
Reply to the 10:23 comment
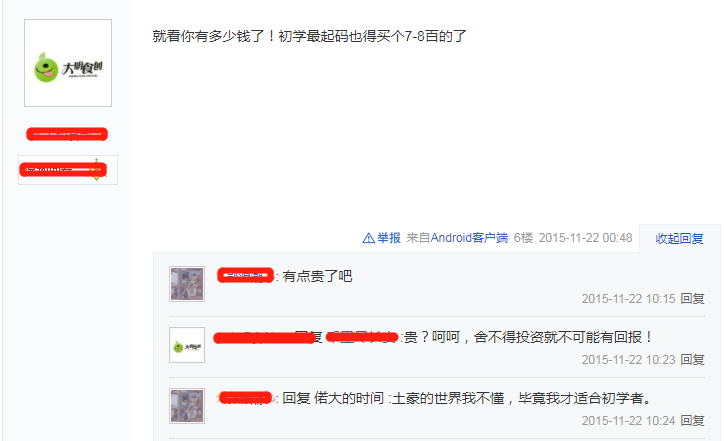[693, 360]
